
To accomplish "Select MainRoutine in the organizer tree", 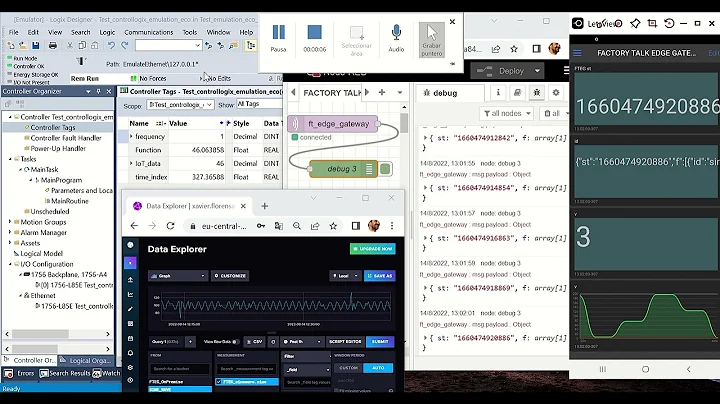I will [69, 201].
